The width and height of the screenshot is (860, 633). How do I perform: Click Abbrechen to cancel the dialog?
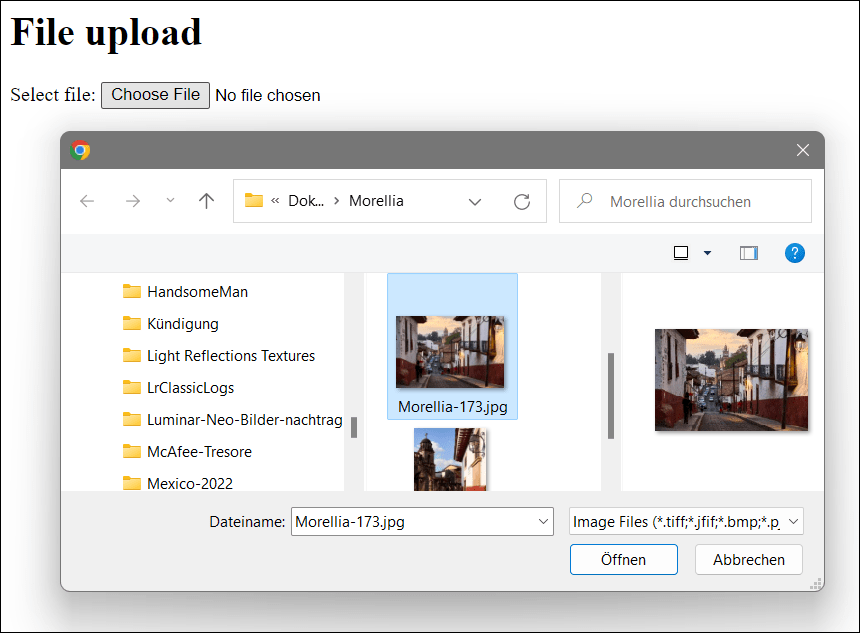[748, 559]
